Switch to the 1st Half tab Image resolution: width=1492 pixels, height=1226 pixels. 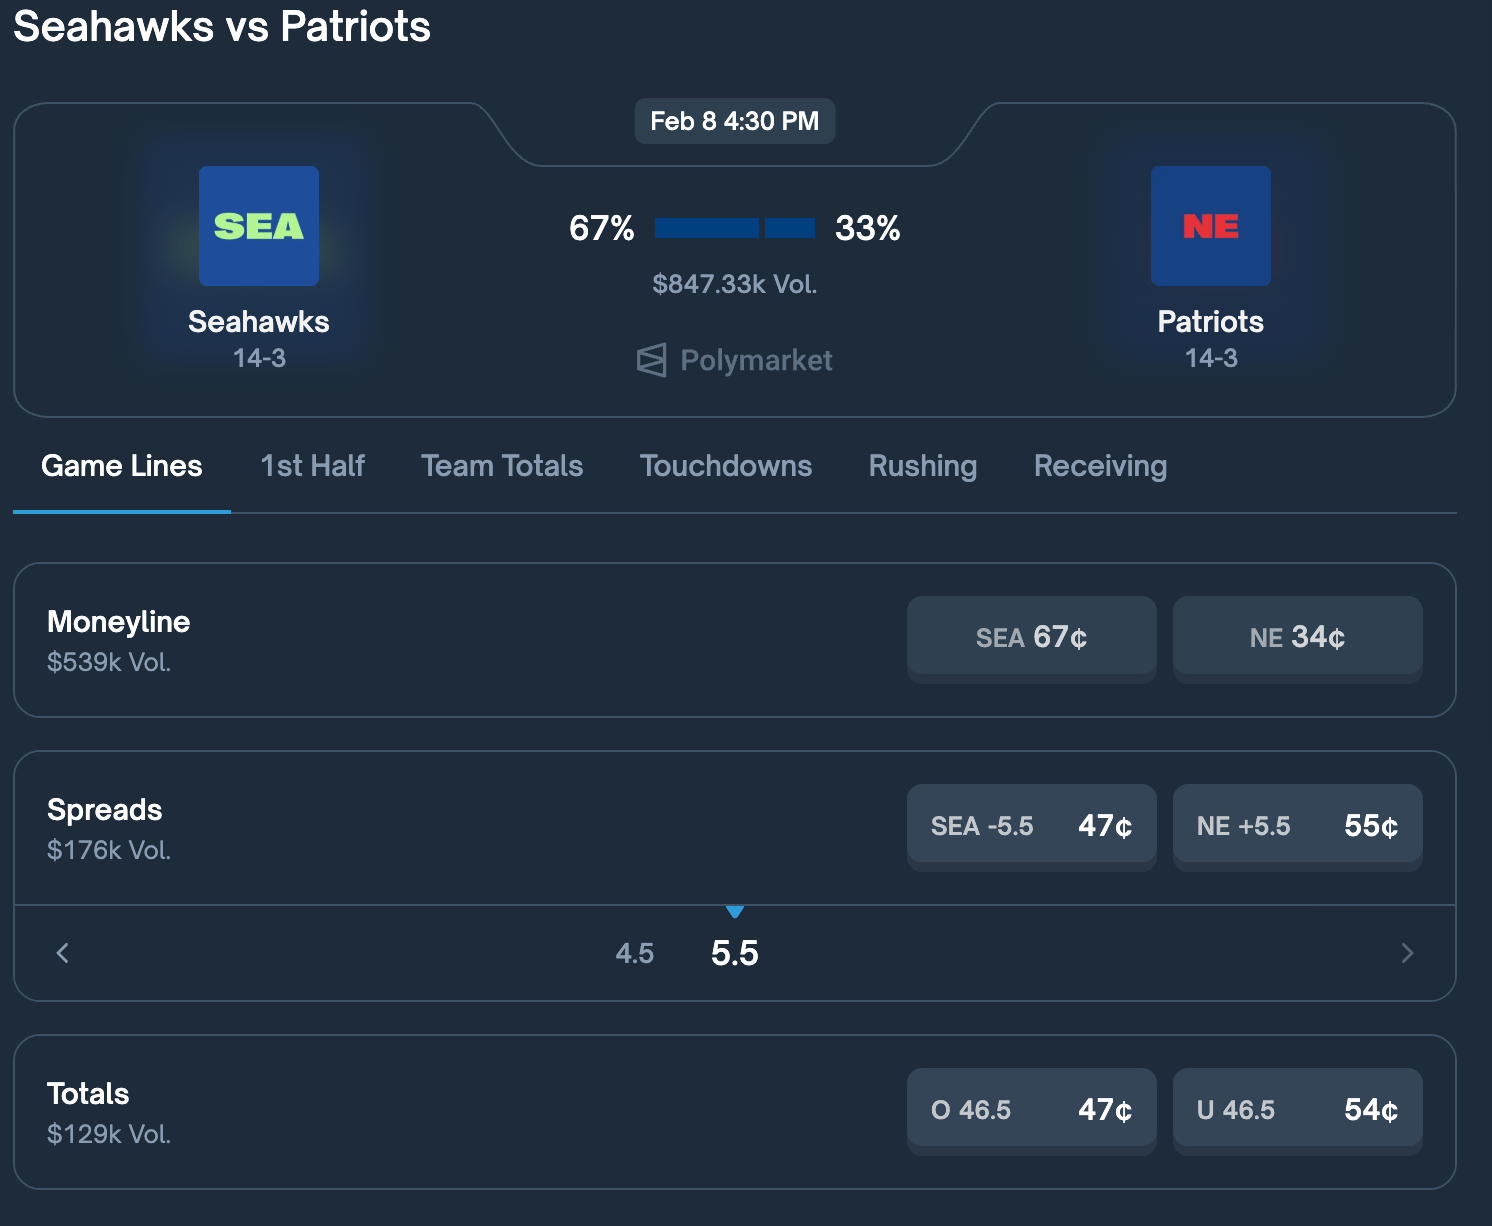(312, 466)
